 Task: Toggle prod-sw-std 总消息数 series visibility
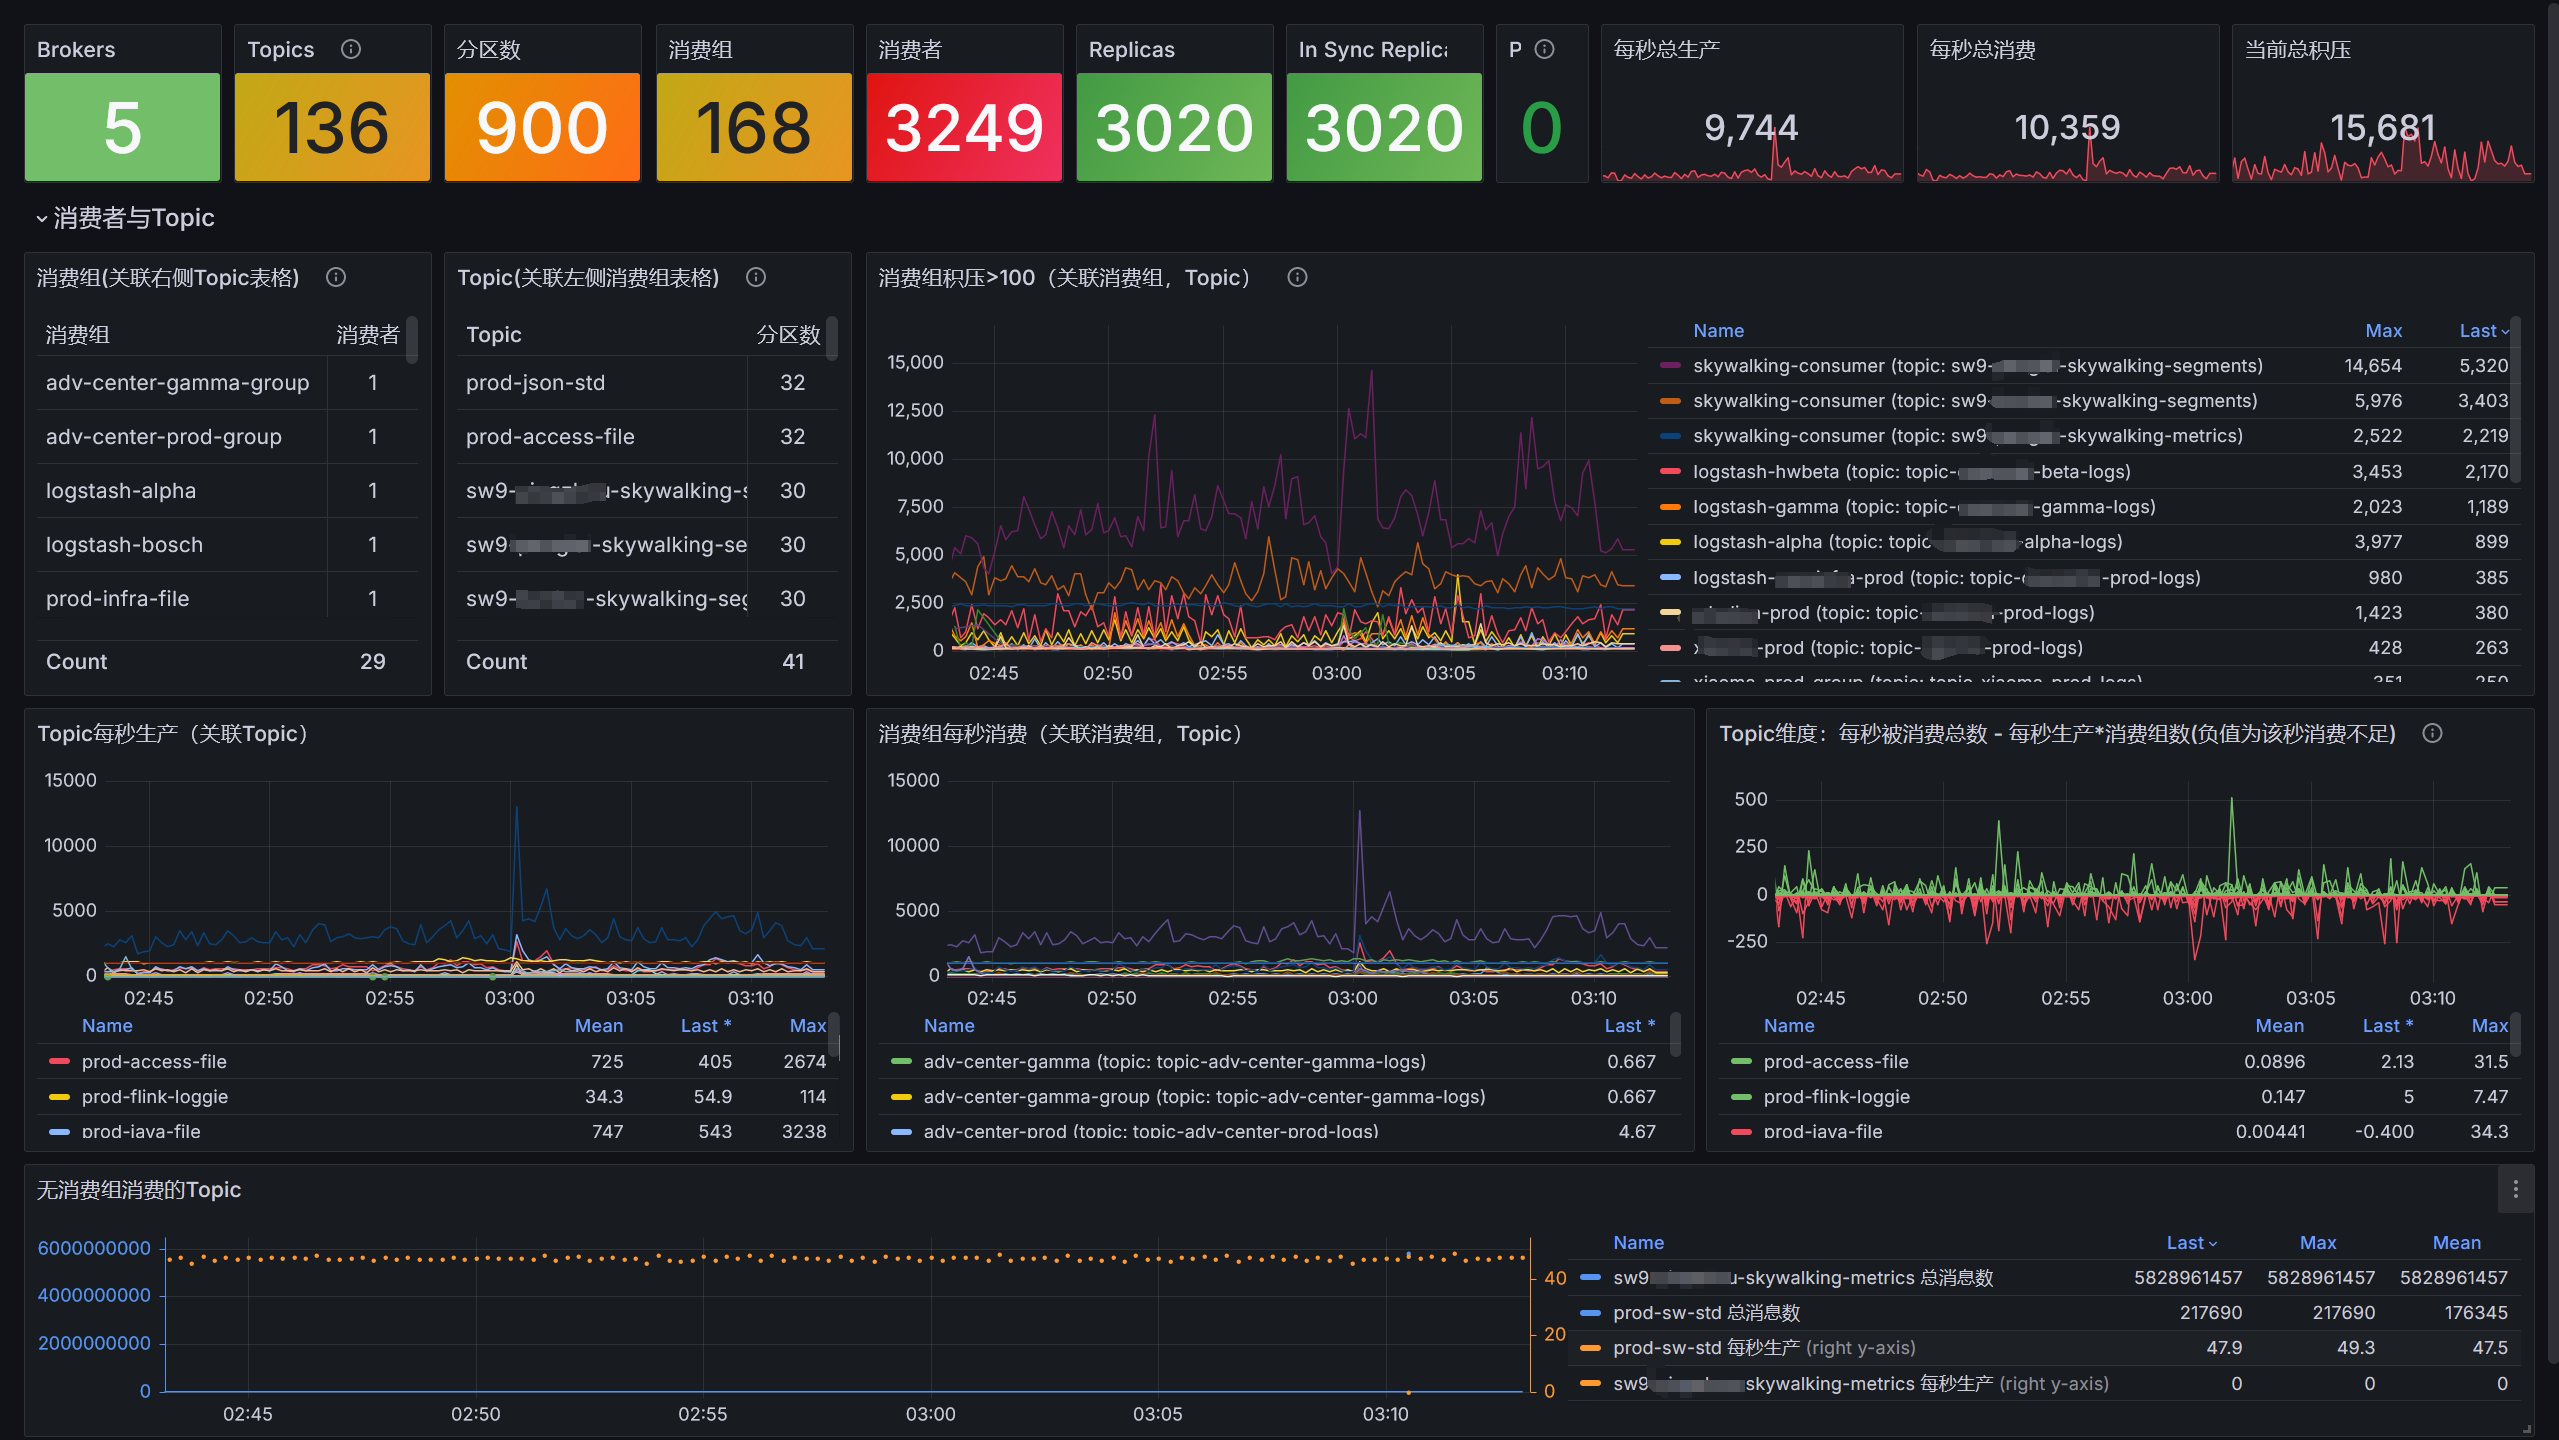1705,1312
